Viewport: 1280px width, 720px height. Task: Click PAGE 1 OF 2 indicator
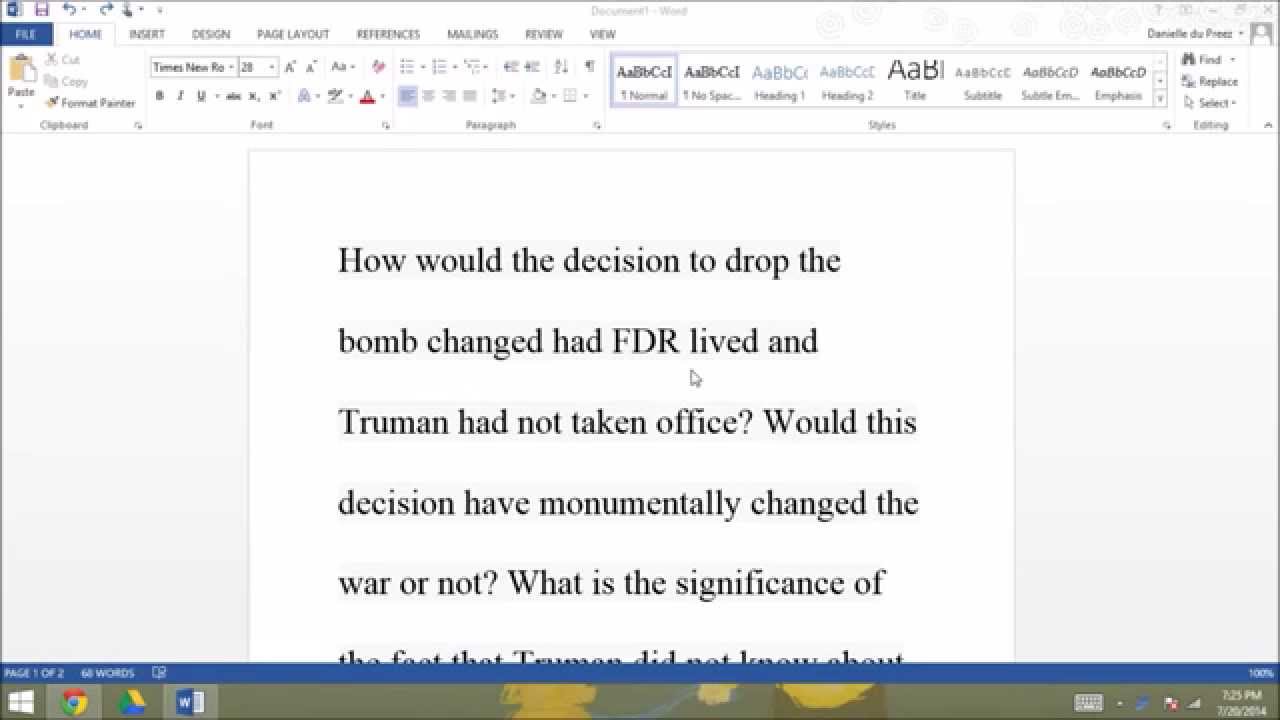(34, 673)
